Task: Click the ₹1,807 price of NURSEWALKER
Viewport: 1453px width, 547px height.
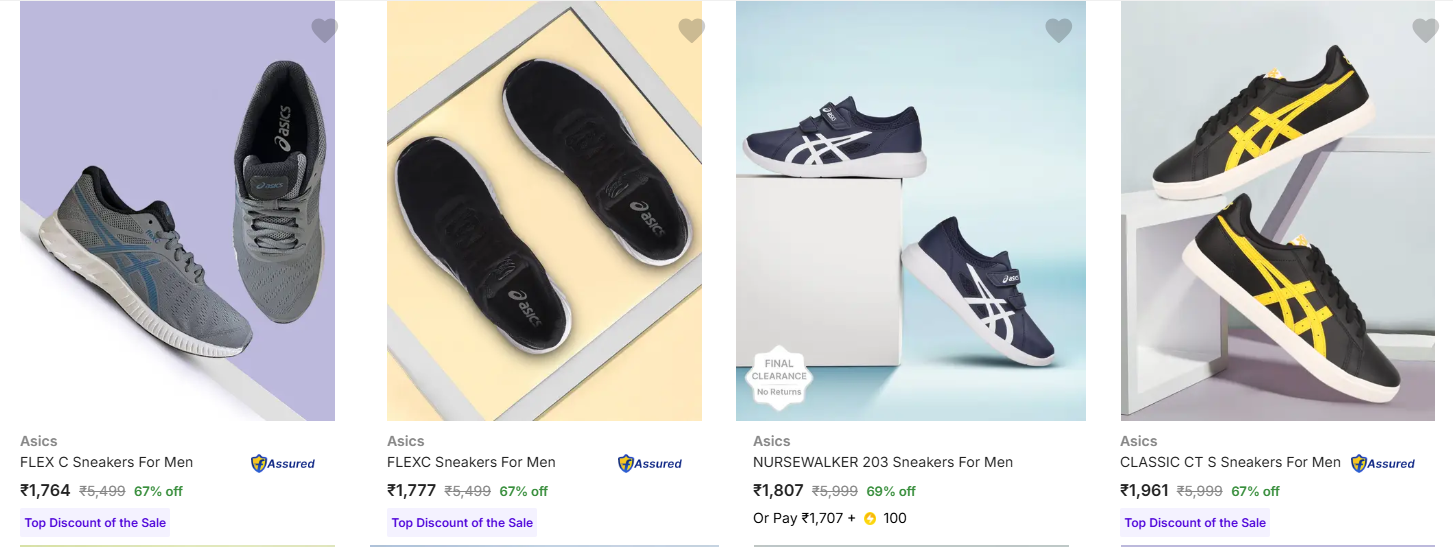Action: pos(778,491)
